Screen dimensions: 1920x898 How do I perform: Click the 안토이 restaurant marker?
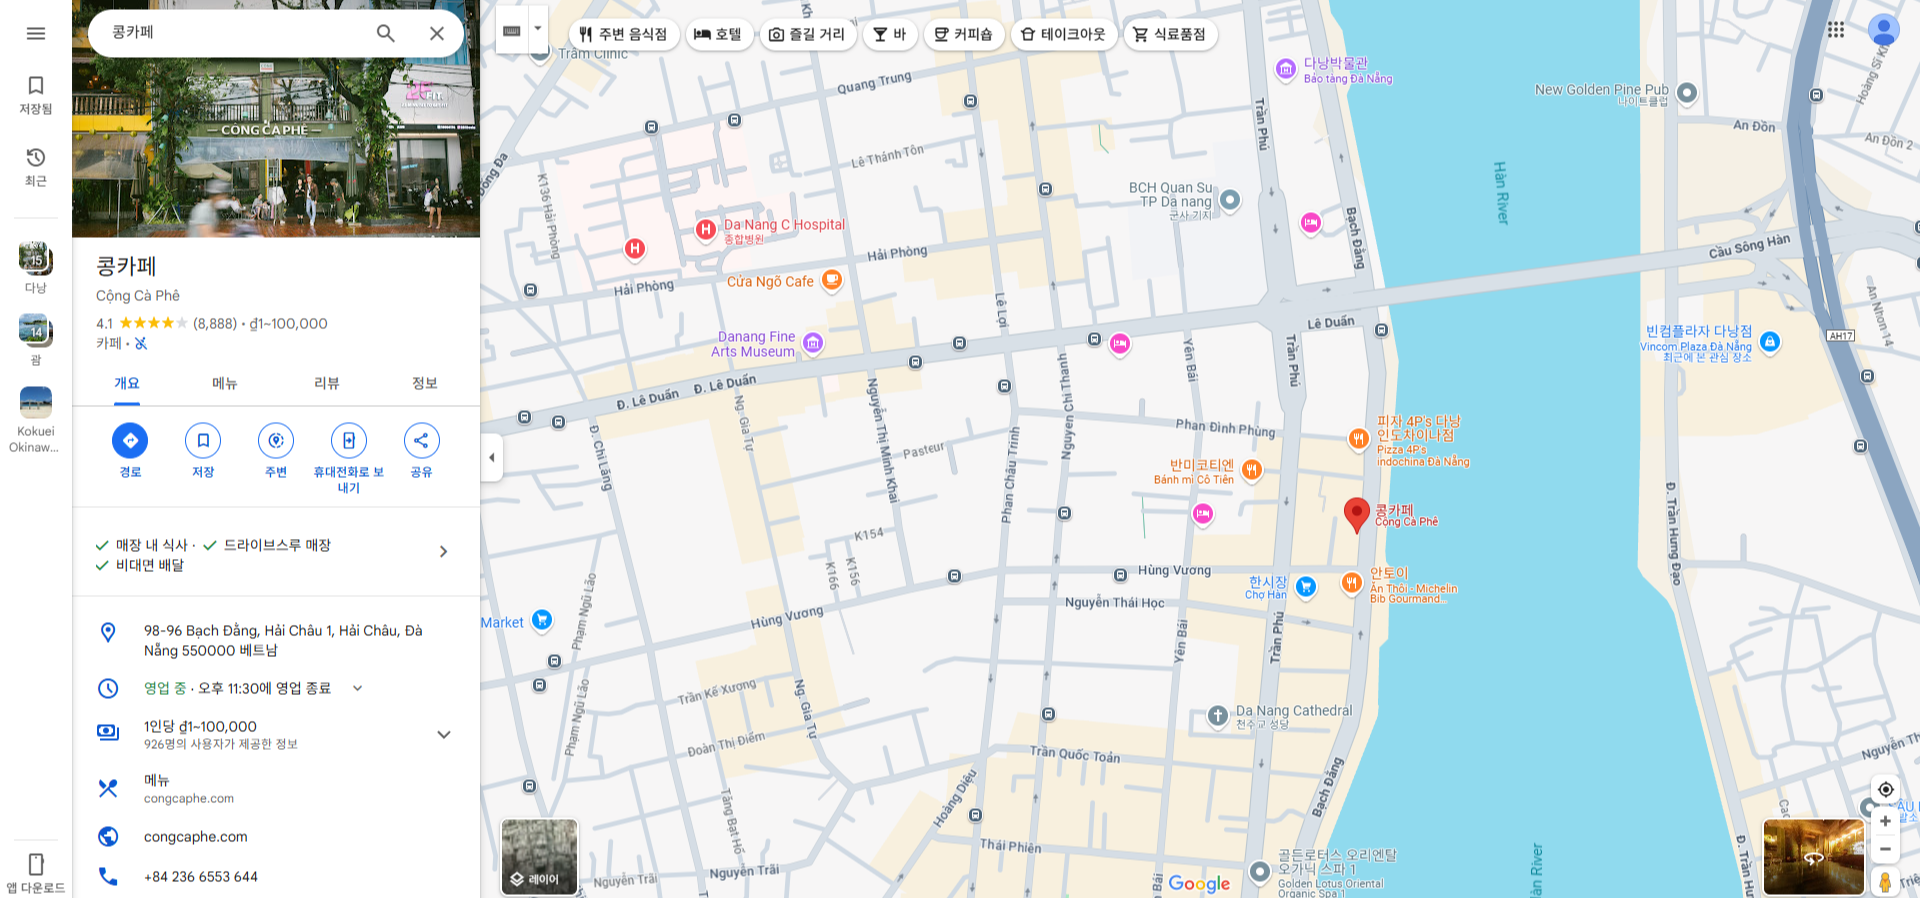(1352, 583)
